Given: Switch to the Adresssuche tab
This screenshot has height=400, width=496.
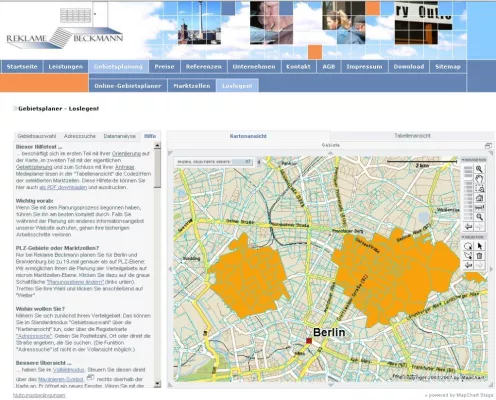Looking at the screenshot, I should pyautogui.click(x=80, y=136).
